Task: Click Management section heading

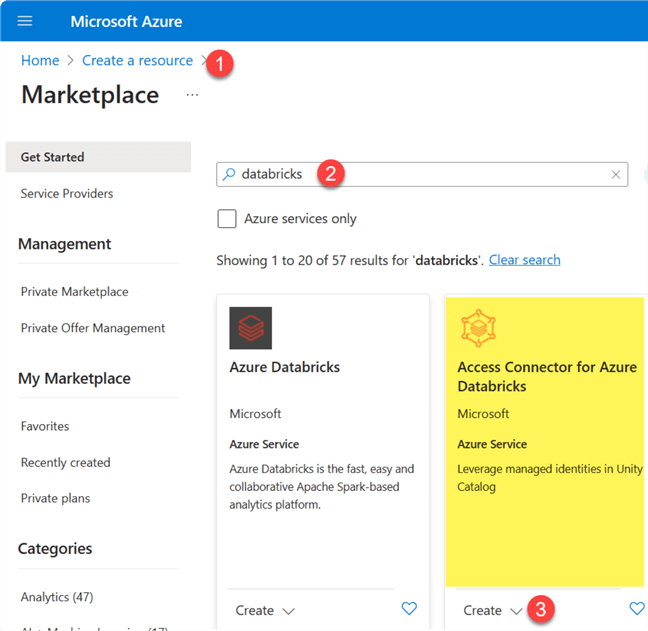Action: [x=64, y=244]
